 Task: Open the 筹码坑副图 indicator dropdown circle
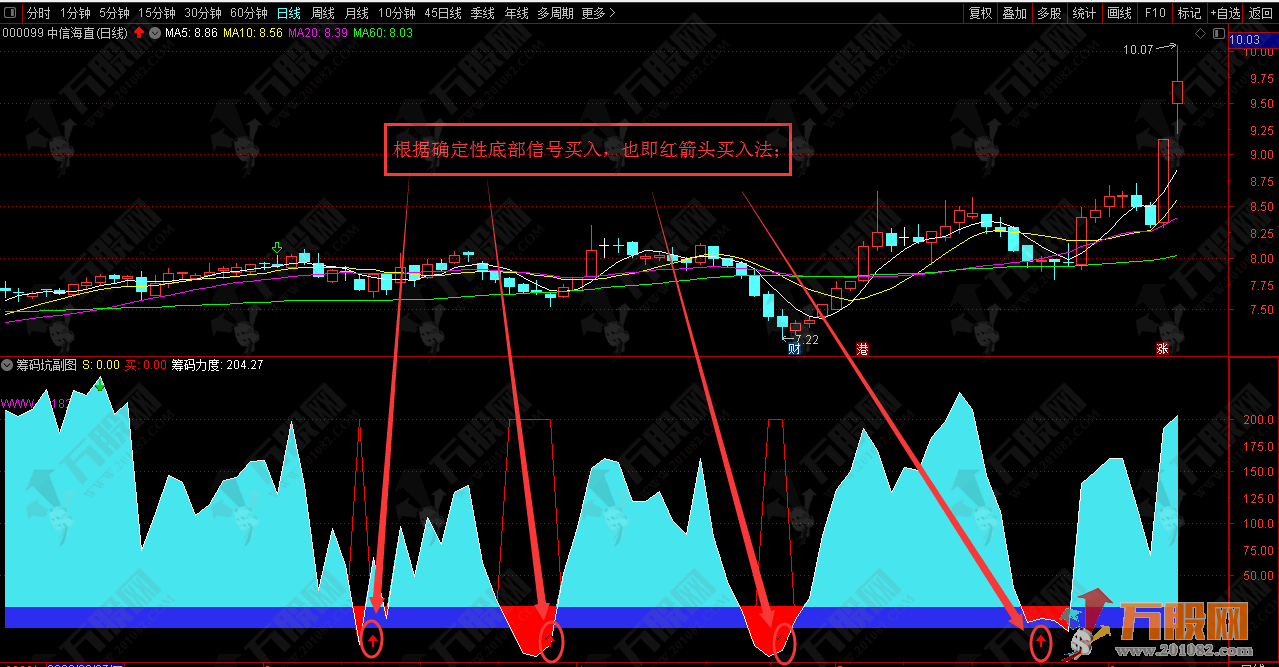click(8, 365)
